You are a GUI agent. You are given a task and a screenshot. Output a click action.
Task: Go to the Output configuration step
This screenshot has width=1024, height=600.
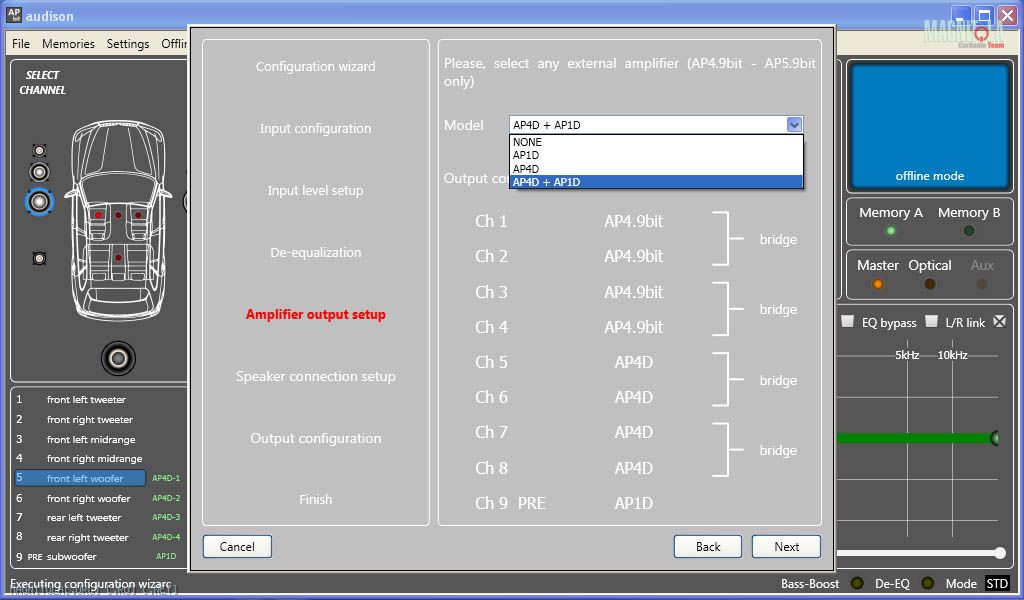315,439
